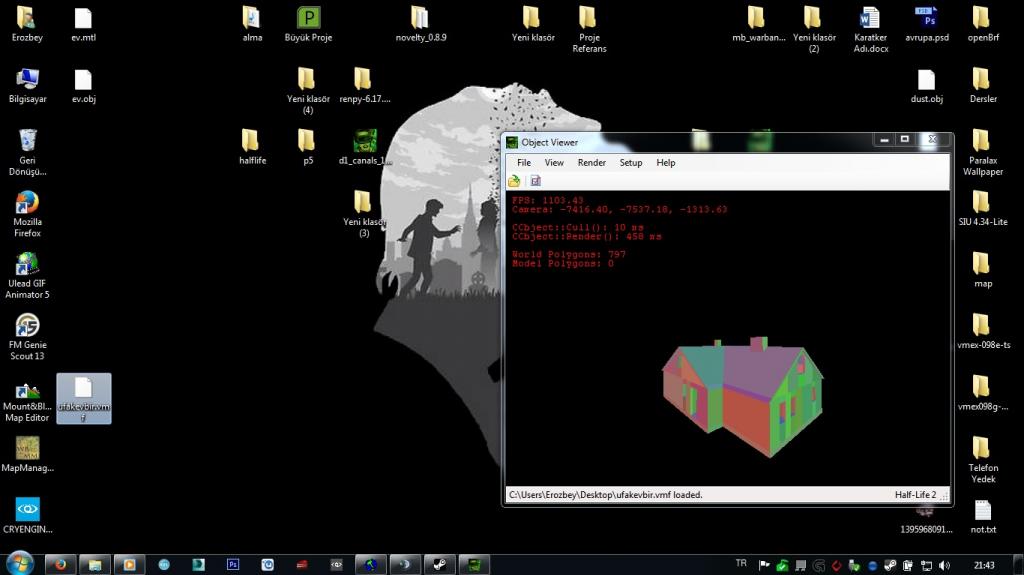Screen dimensions: 1024x575
Task: Click the 'World Polygons: 797' readout
Action: pyautogui.click(x=568, y=254)
